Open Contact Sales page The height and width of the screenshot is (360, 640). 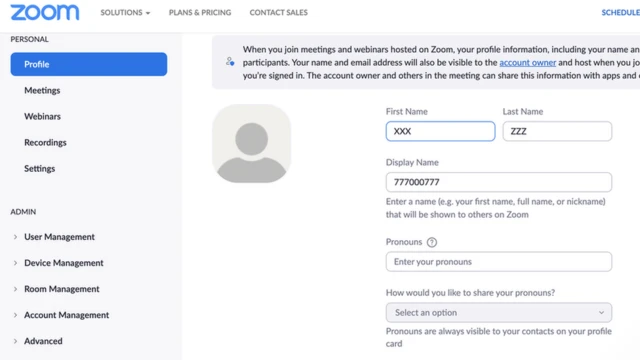[x=279, y=13]
